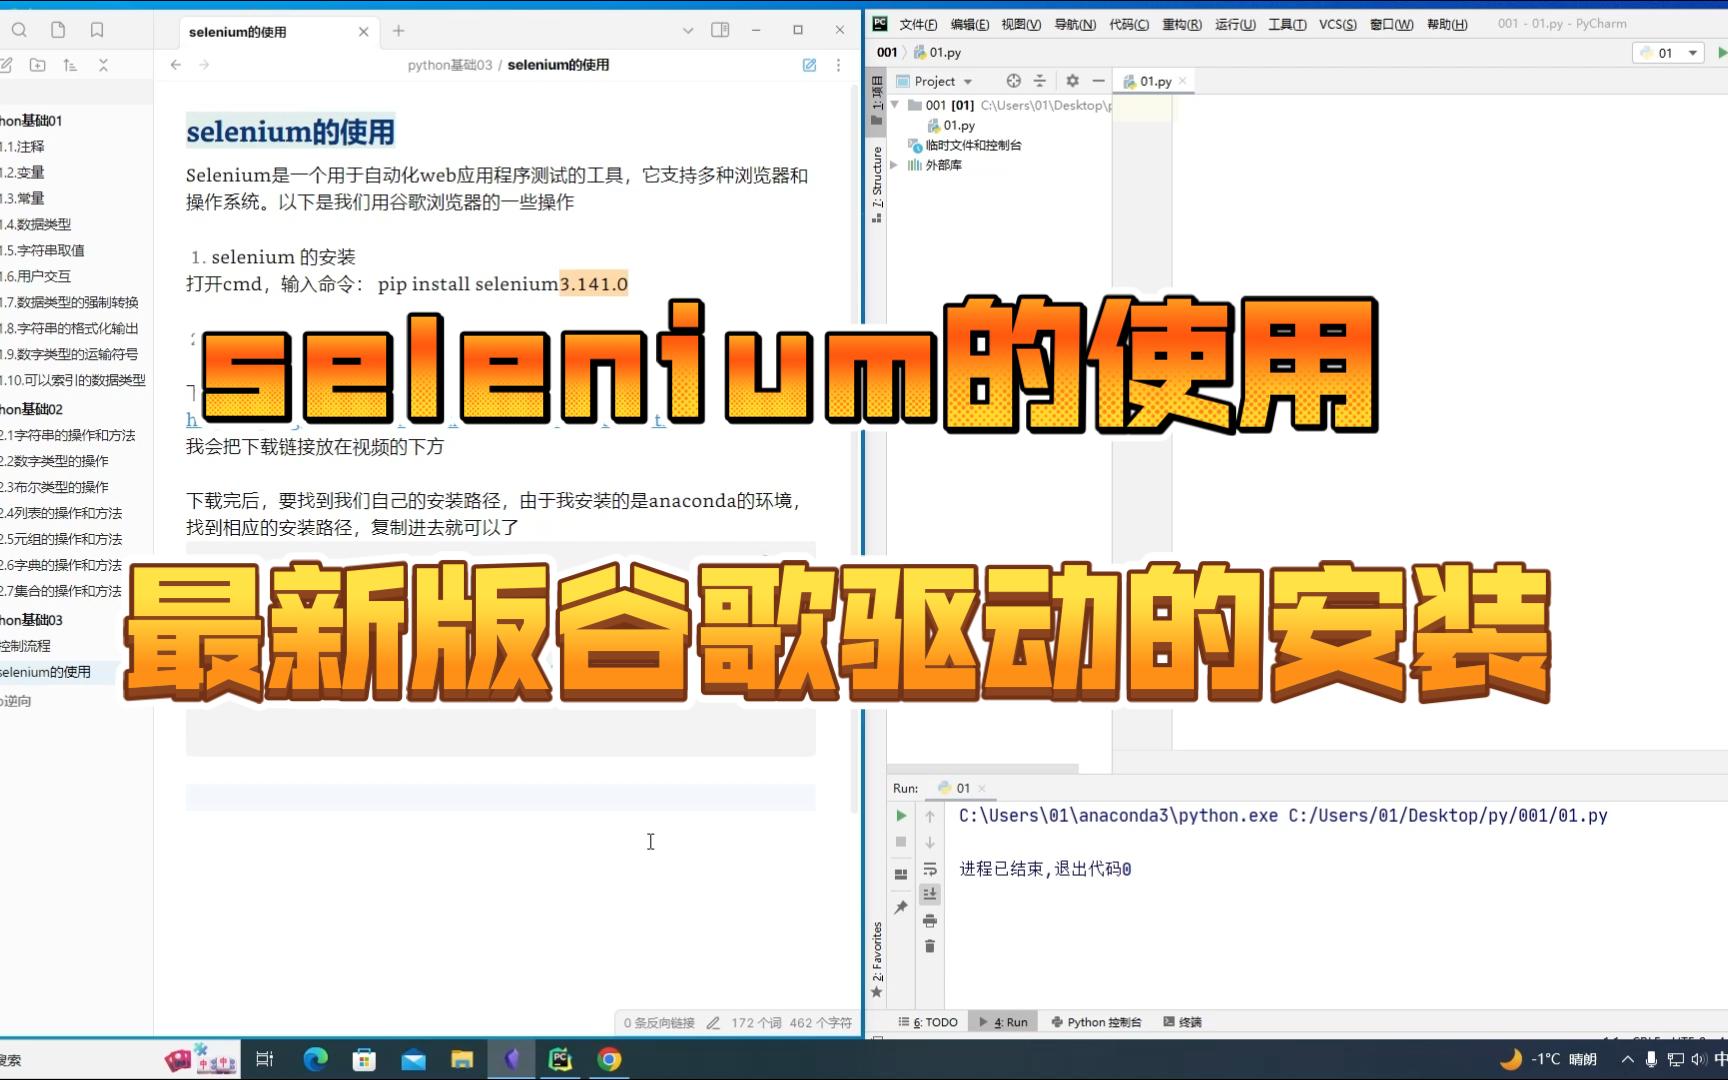Close the selenium的使用 note tab
The height and width of the screenshot is (1080, 1728).
point(363,32)
